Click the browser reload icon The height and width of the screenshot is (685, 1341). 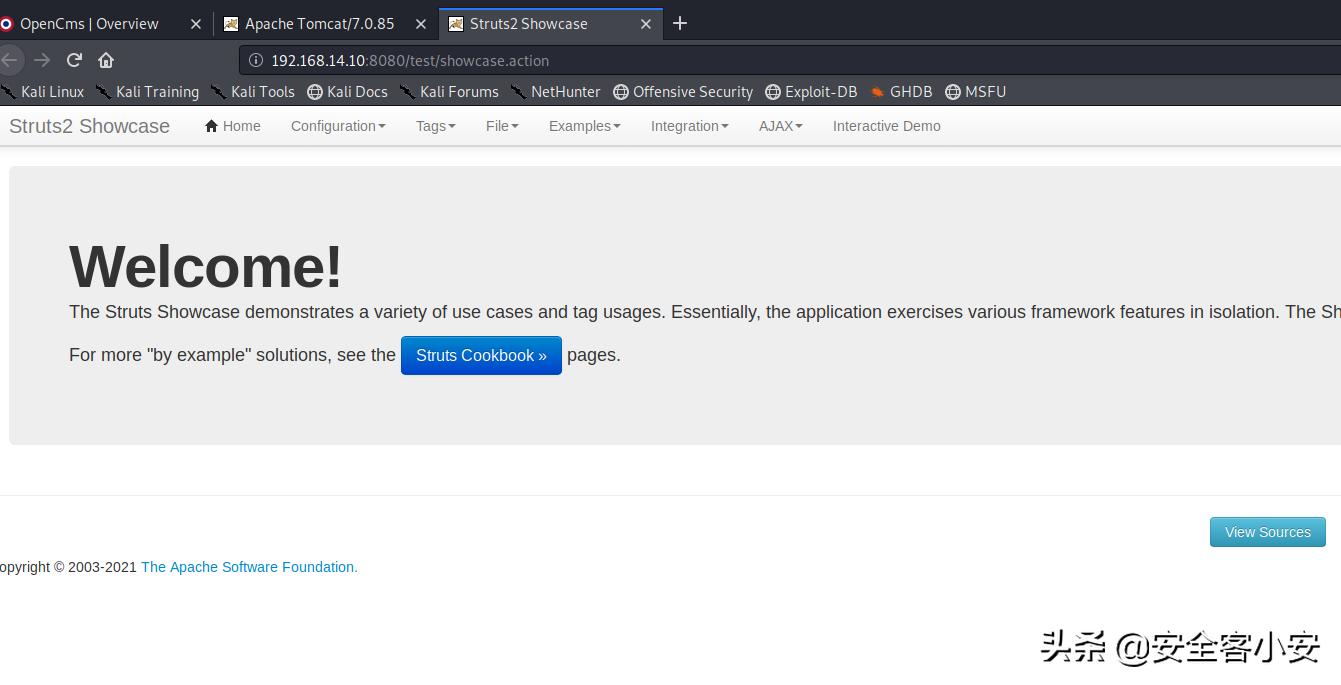(74, 60)
